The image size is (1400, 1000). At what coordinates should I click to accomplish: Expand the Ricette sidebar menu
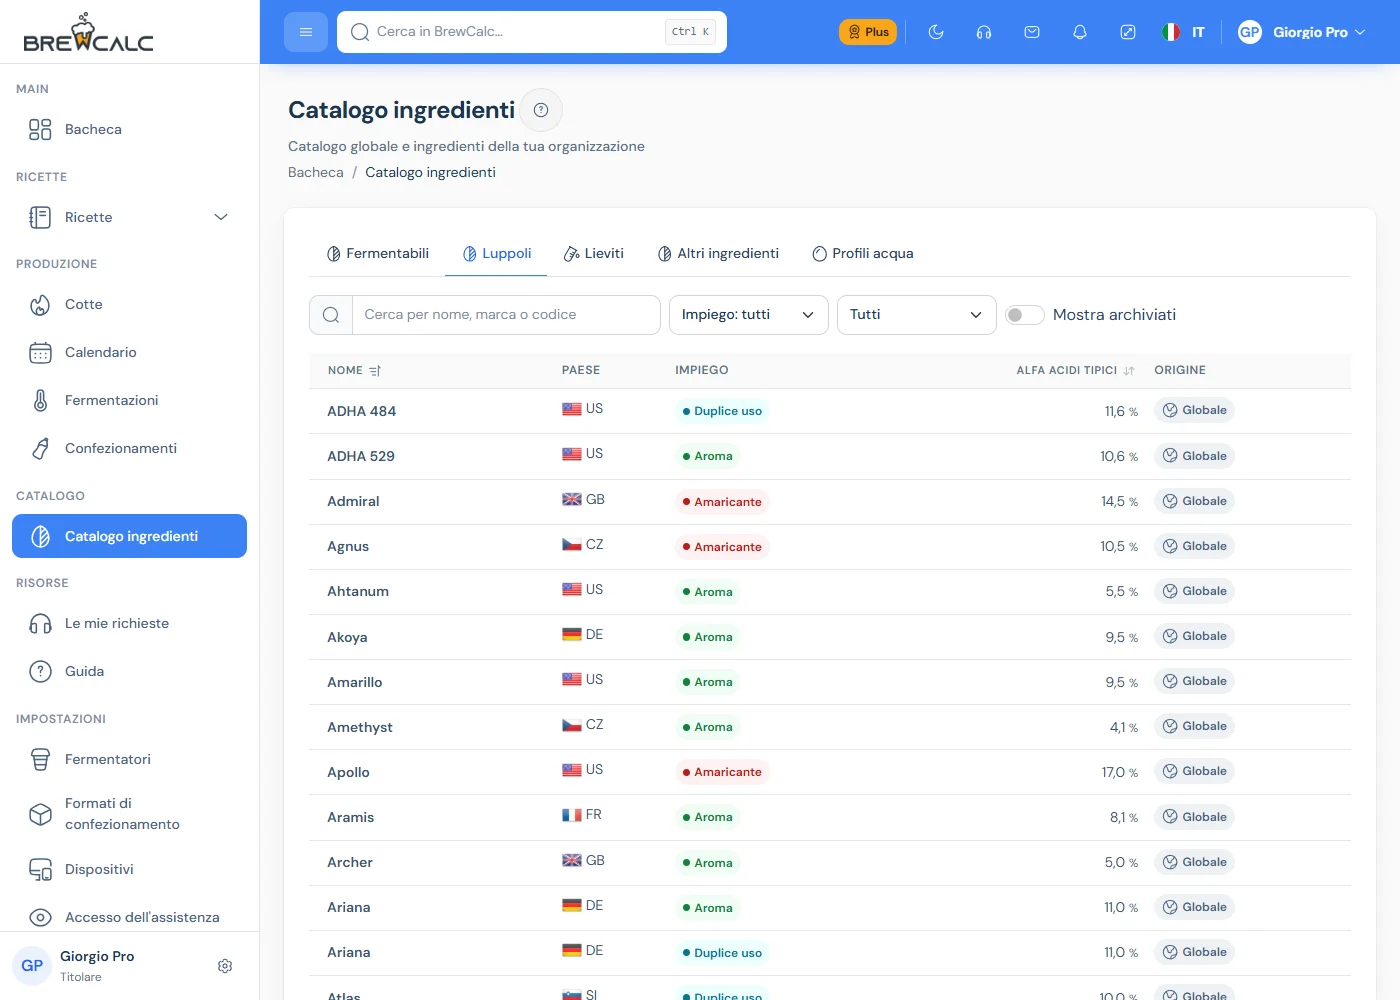coord(129,217)
